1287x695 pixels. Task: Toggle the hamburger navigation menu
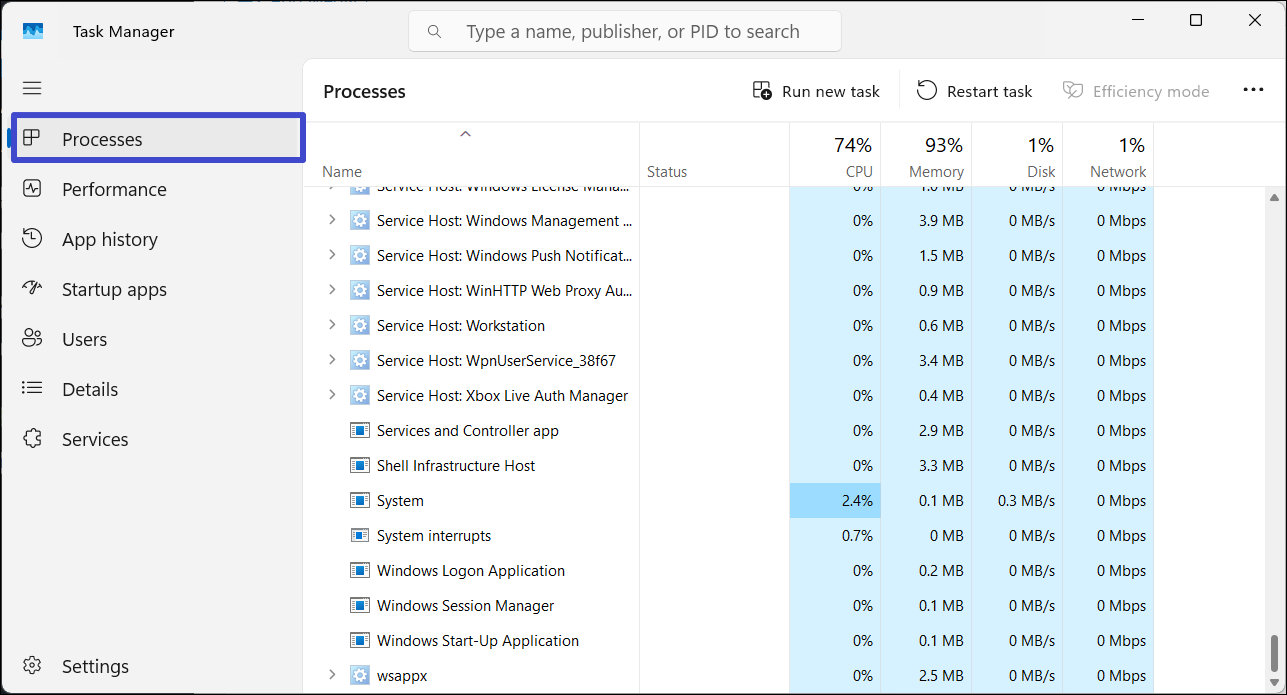[x=32, y=88]
